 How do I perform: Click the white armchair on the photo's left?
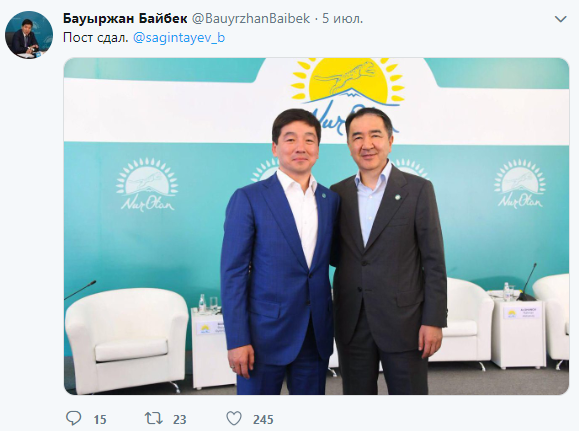127,338
